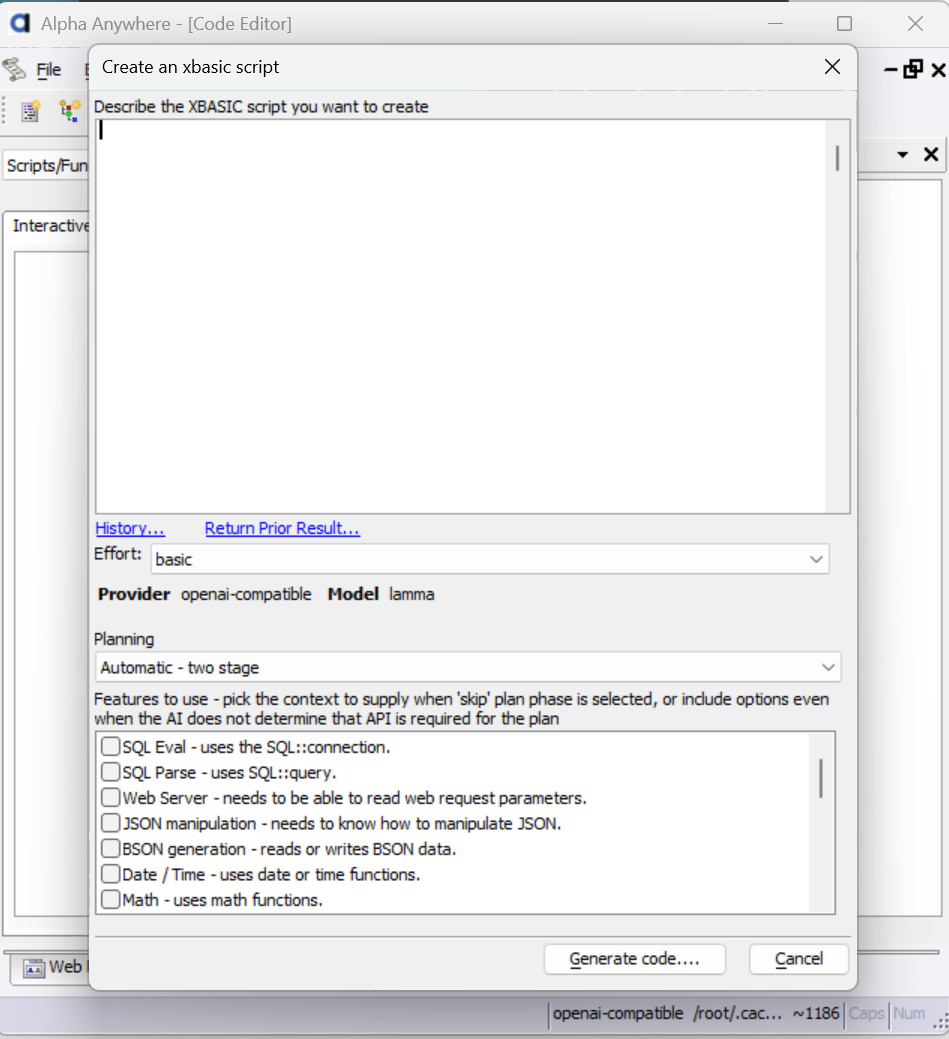Expand the Planning dropdown arrow
The image size is (949, 1039).
(x=828, y=667)
